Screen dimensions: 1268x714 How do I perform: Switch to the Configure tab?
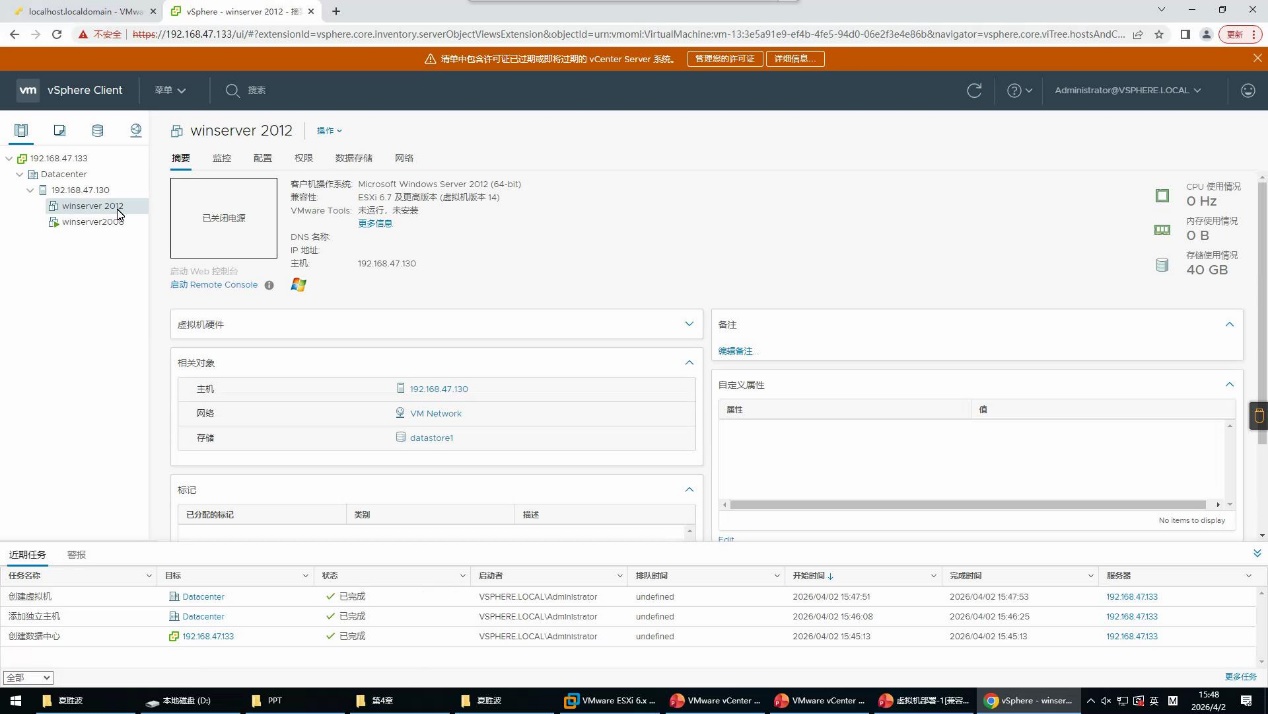tap(263, 158)
